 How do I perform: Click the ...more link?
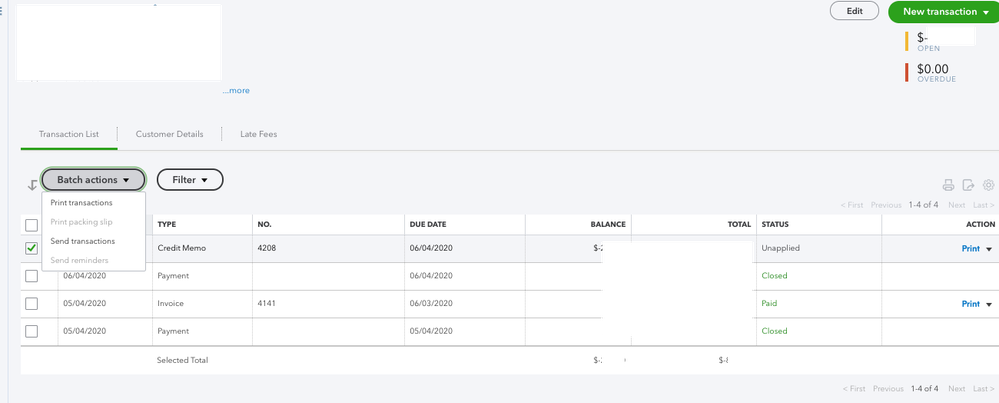(x=236, y=91)
